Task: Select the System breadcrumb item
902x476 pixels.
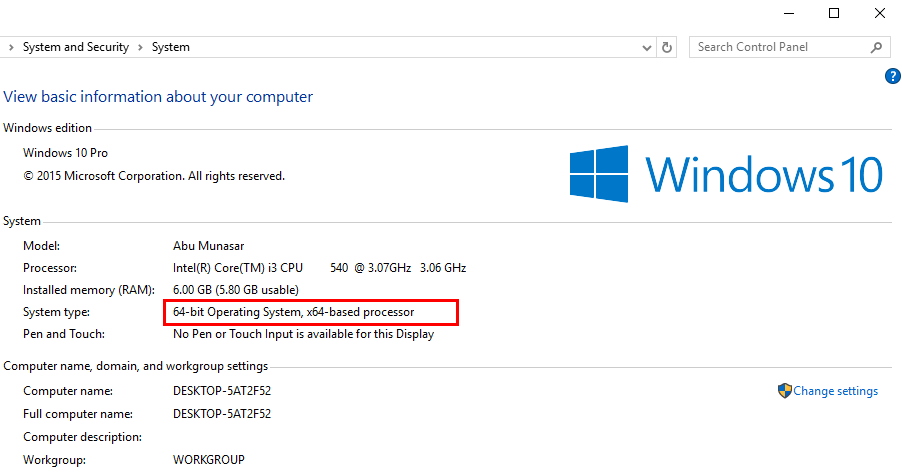Action: (170, 47)
